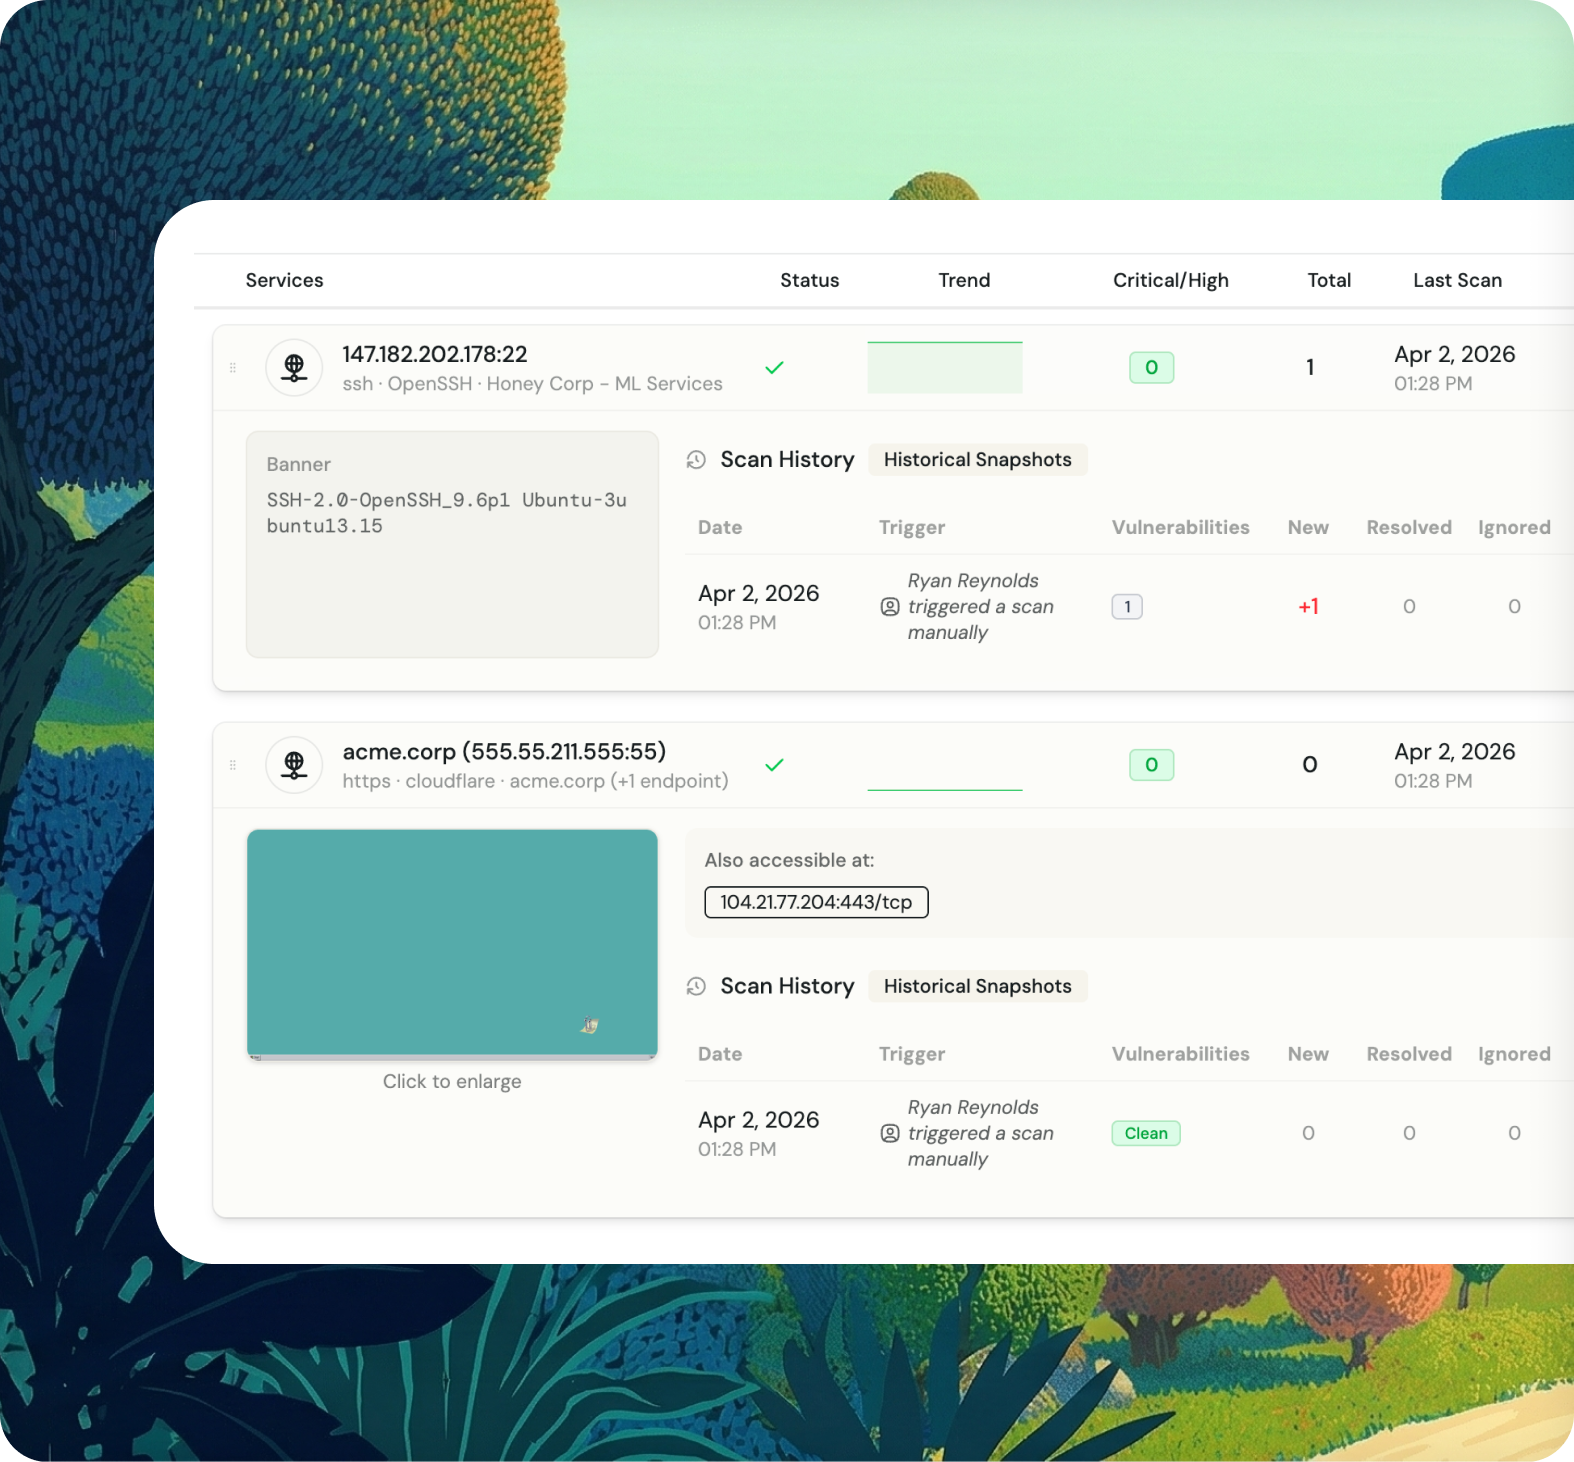This screenshot has width=1574, height=1462.
Task: Click the Ignored header in SSH scan history
Action: (1514, 528)
